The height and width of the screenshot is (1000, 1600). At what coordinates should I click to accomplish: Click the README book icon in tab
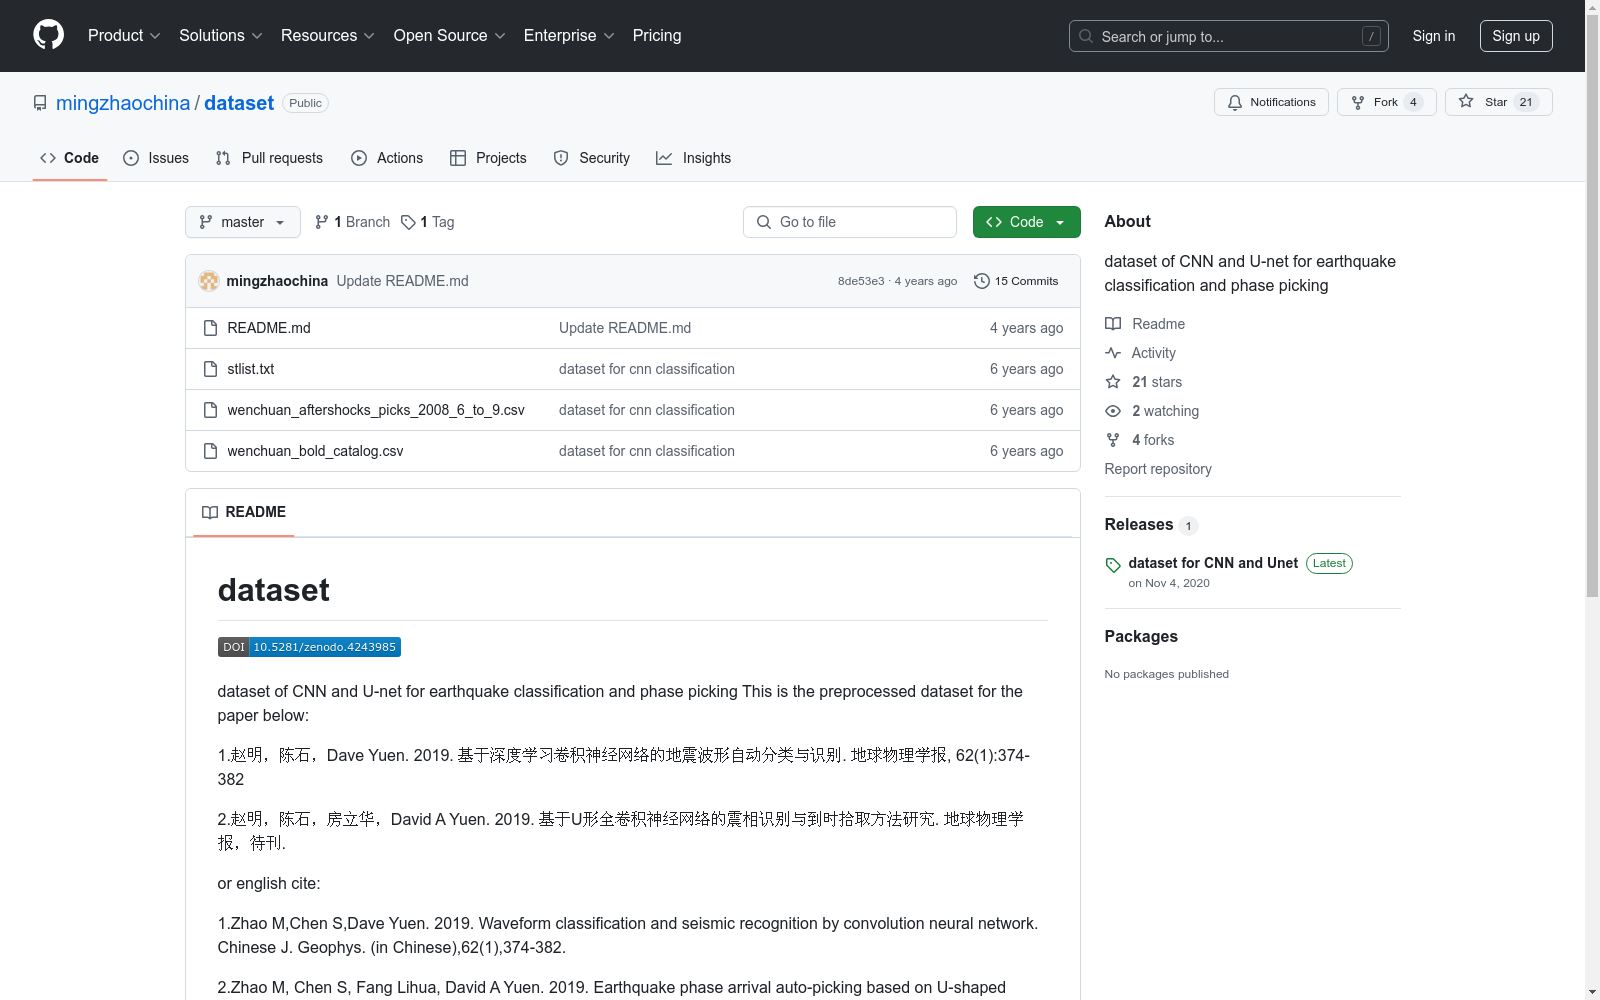pyautogui.click(x=210, y=512)
